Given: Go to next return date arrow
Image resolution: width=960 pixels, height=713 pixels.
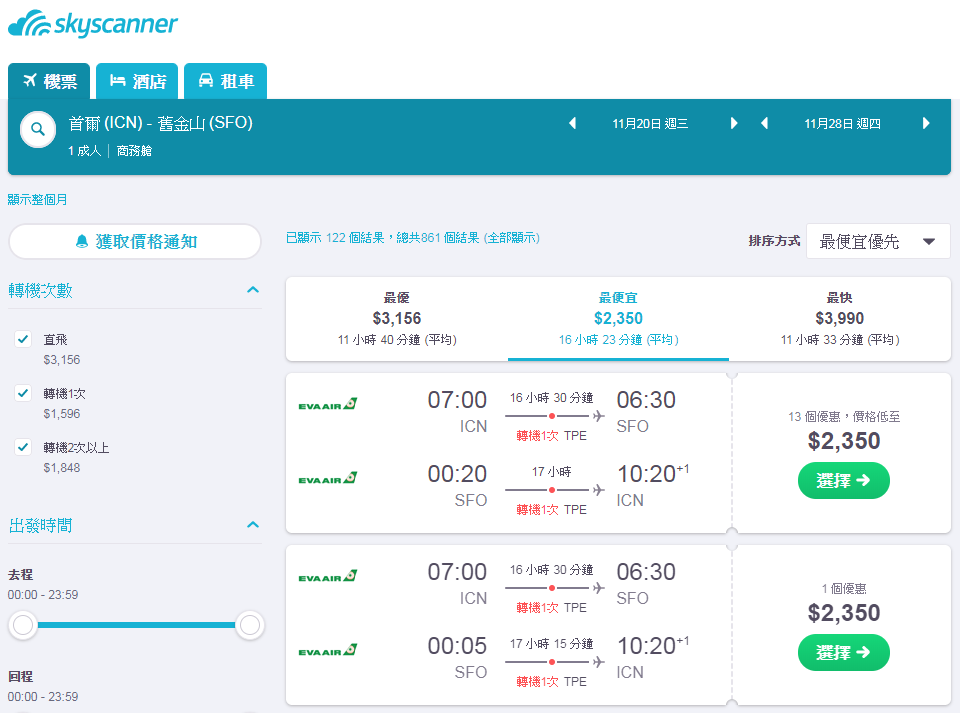Looking at the screenshot, I should (x=926, y=124).
